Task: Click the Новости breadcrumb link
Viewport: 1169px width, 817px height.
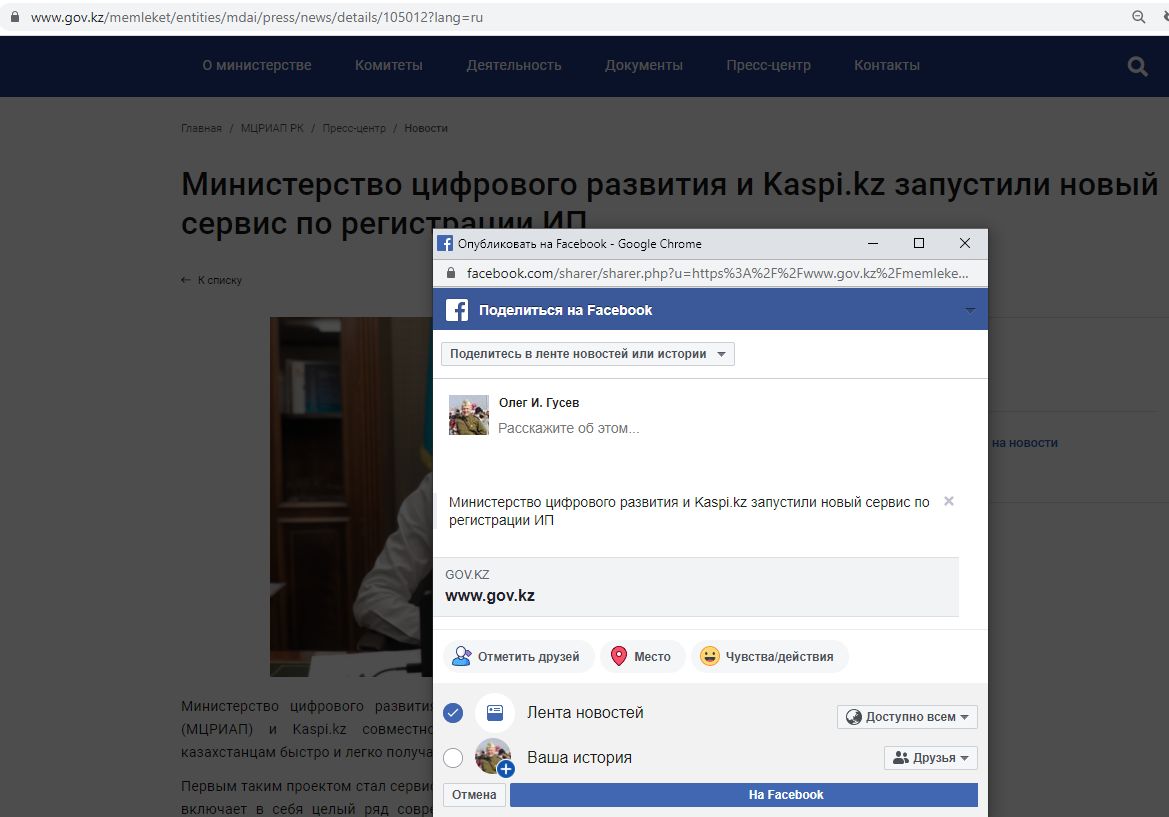Action: [426, 128]
